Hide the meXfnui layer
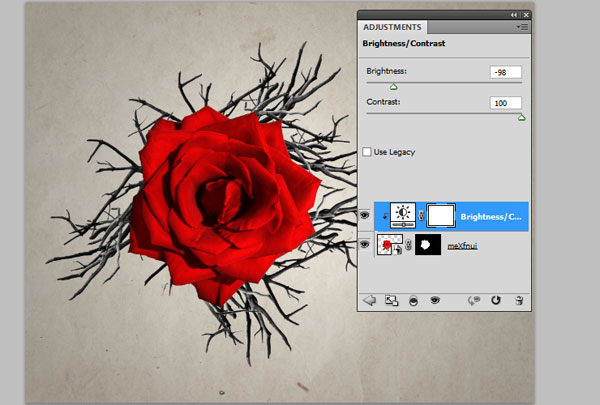 [366, 245]
